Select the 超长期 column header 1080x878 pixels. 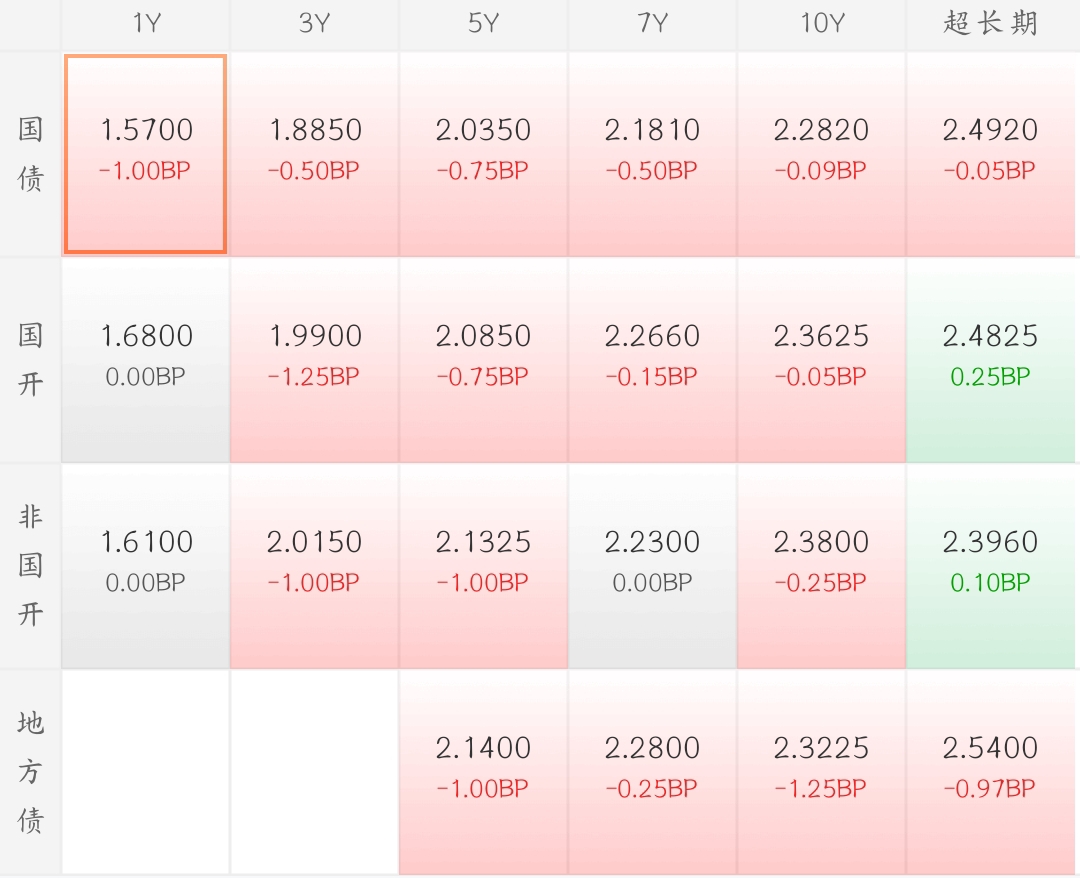pos(990,24)
